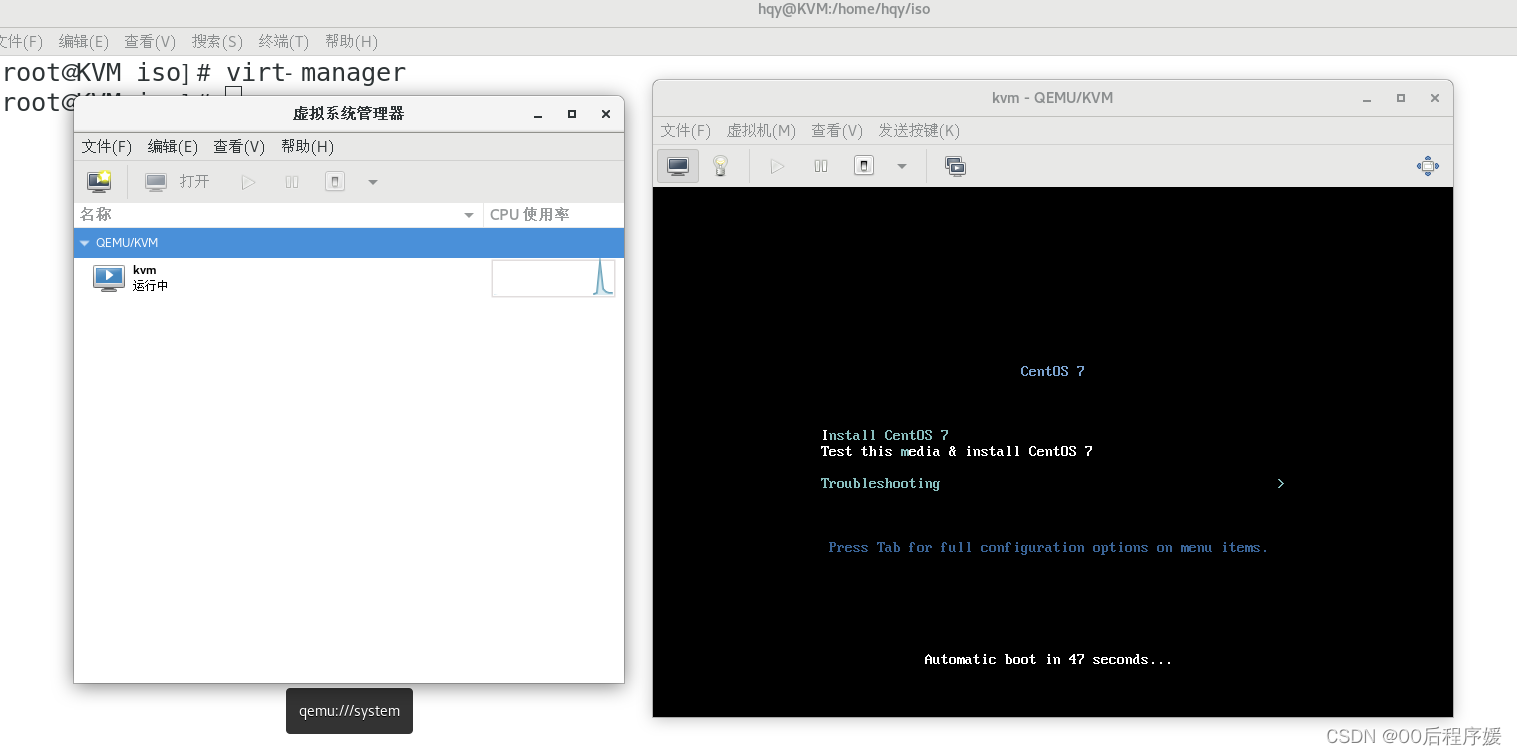Open 查看(V) menu in Virtual Machine Manager

(x=239, y=146)
